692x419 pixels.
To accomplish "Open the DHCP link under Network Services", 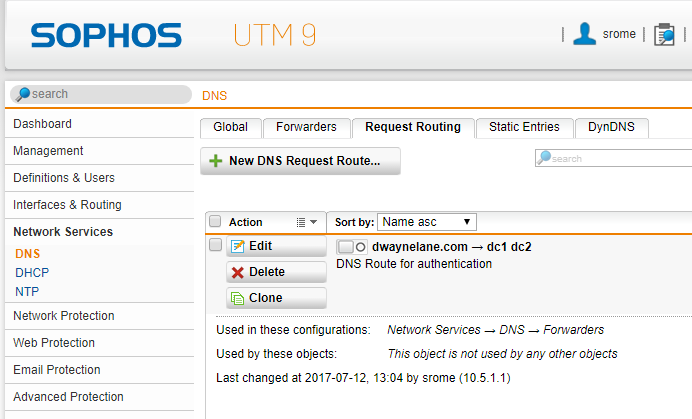I will coord(32,272).
